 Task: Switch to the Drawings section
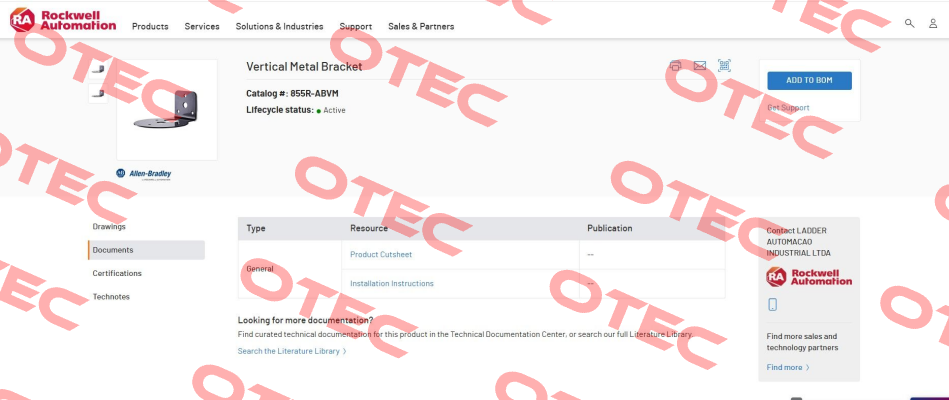click(109, 226)
